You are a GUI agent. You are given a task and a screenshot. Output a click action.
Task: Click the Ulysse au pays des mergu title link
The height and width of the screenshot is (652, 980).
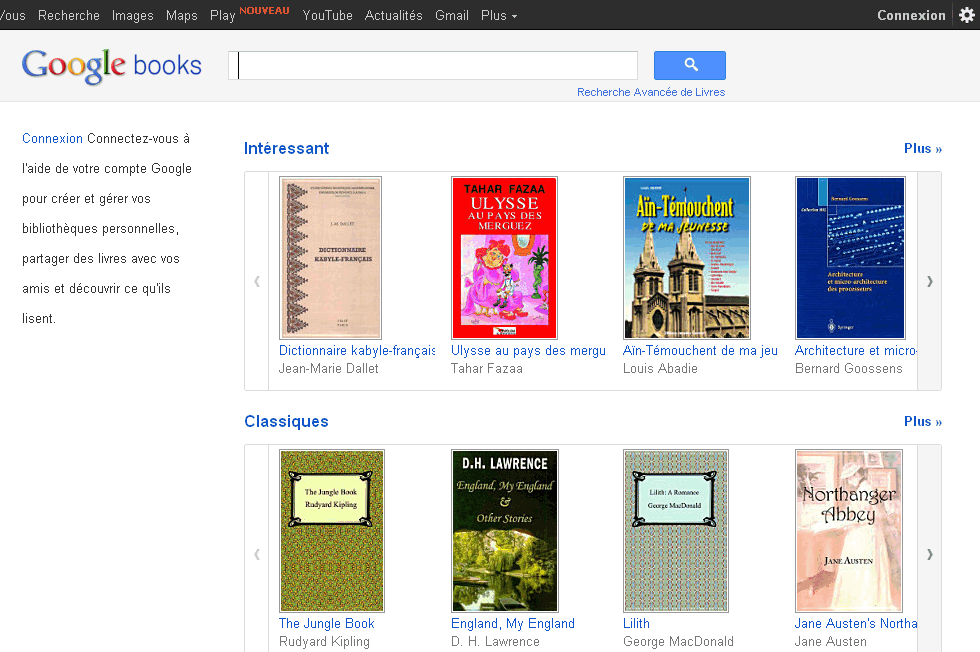(x=528, y=351)
